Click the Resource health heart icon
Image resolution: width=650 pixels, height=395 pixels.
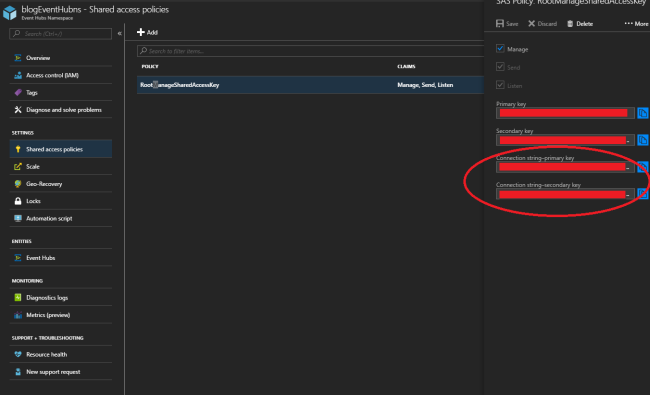tap(18, 354)
